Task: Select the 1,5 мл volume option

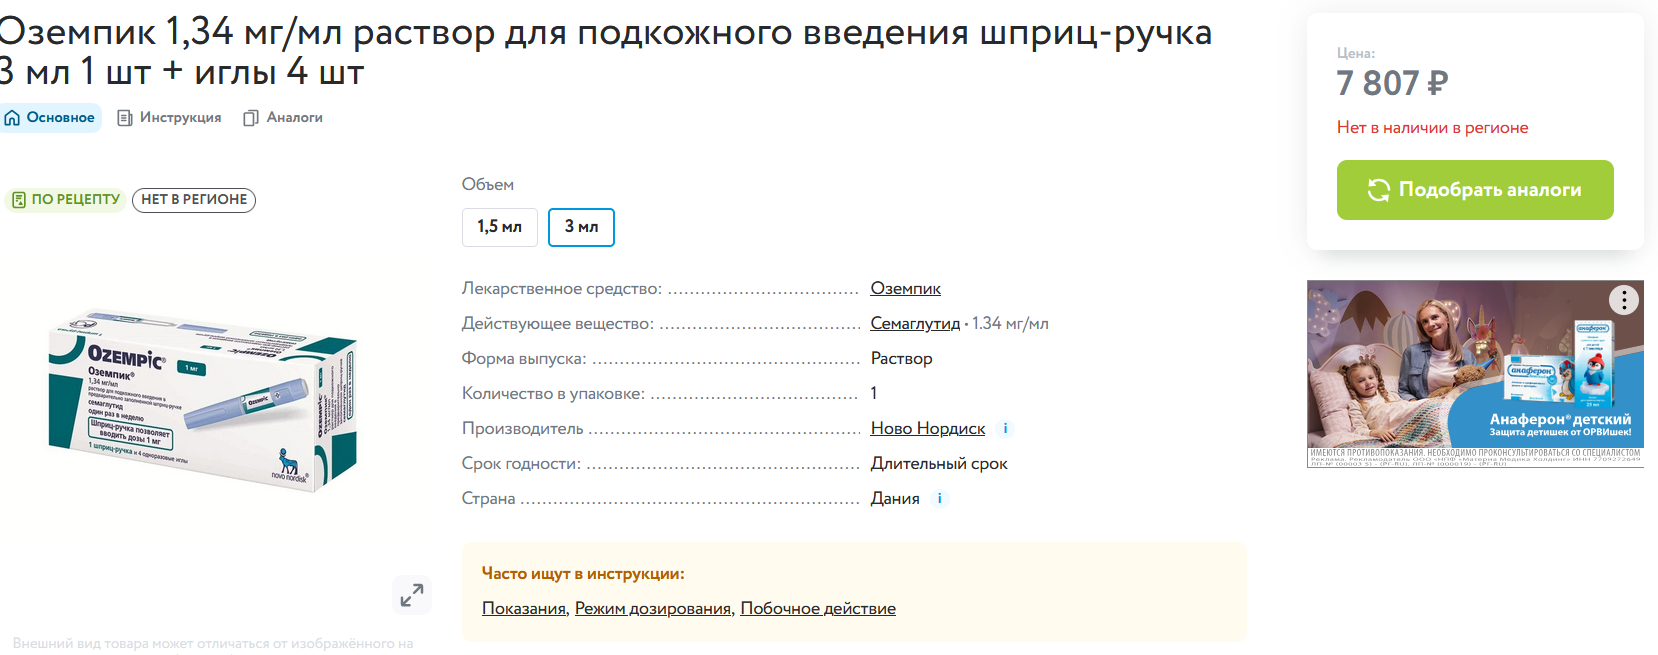Action: click(500, 227)
